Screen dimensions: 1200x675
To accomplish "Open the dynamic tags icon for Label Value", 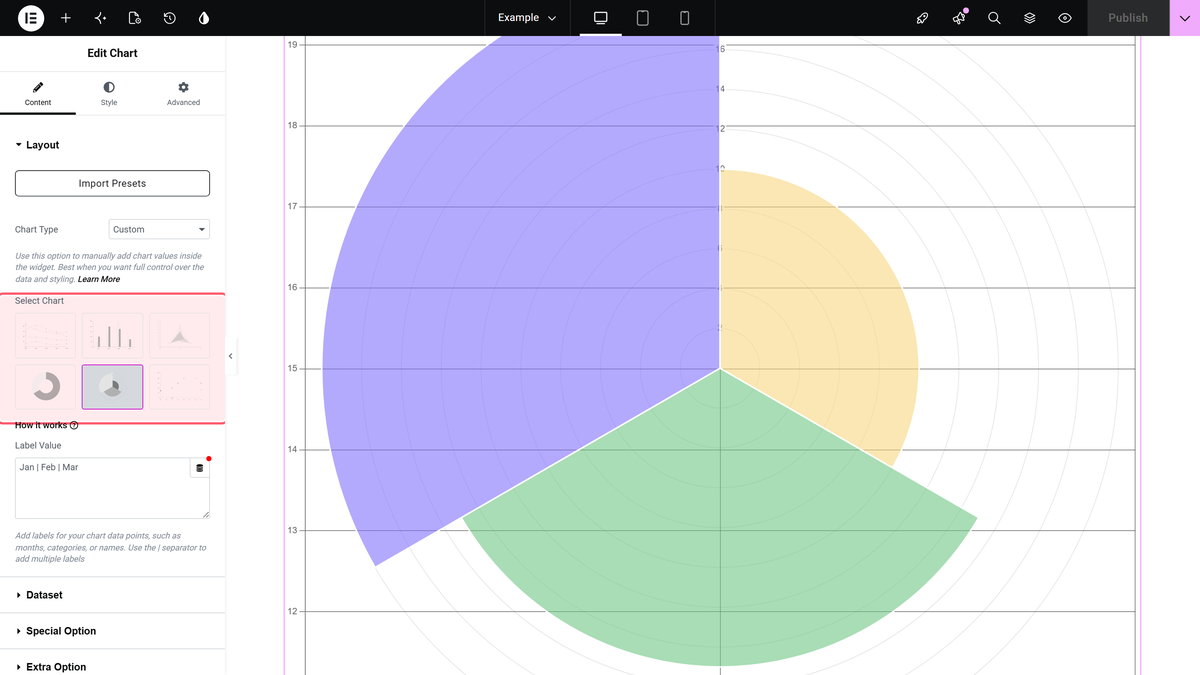I will pyautogui.click(x=200, y=468).
